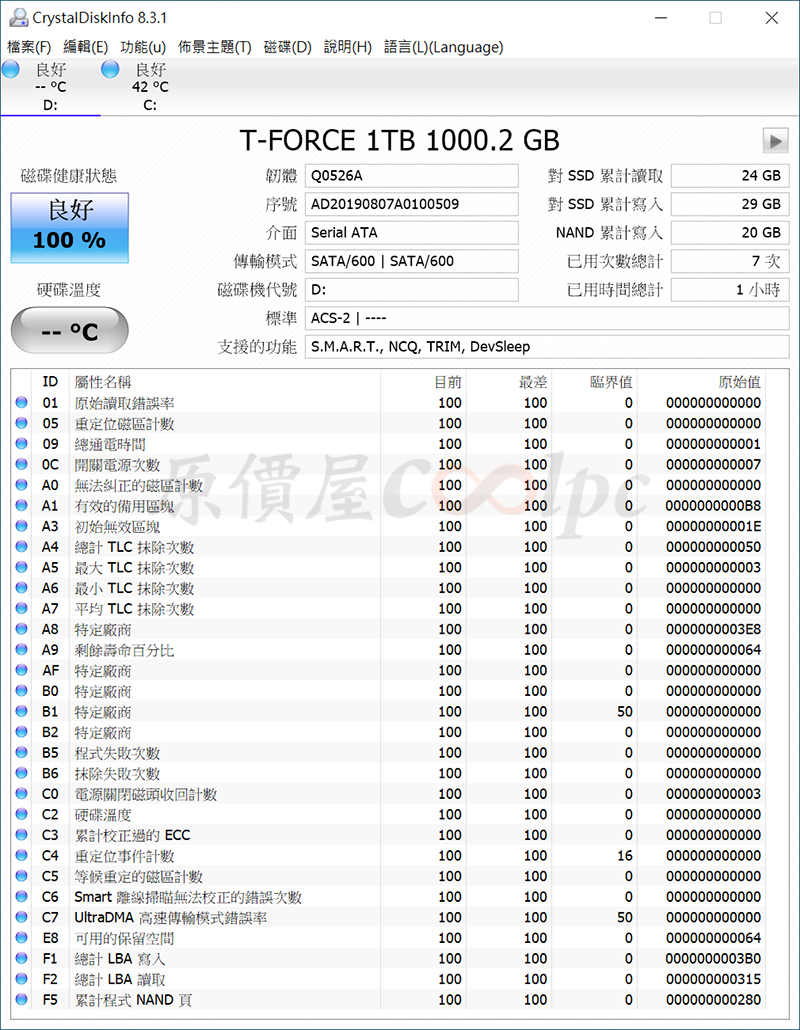
Task: Click the firmware field Q0526A
Action: (x=411, y=176)
